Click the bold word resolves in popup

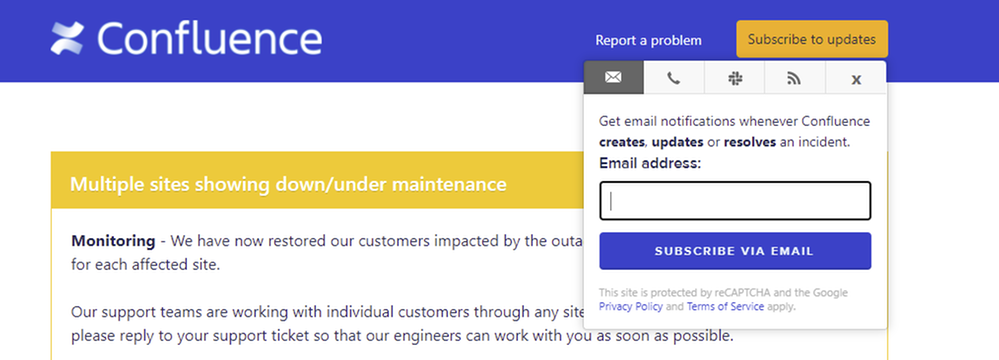pyautogui.click(x=749, y=142)
